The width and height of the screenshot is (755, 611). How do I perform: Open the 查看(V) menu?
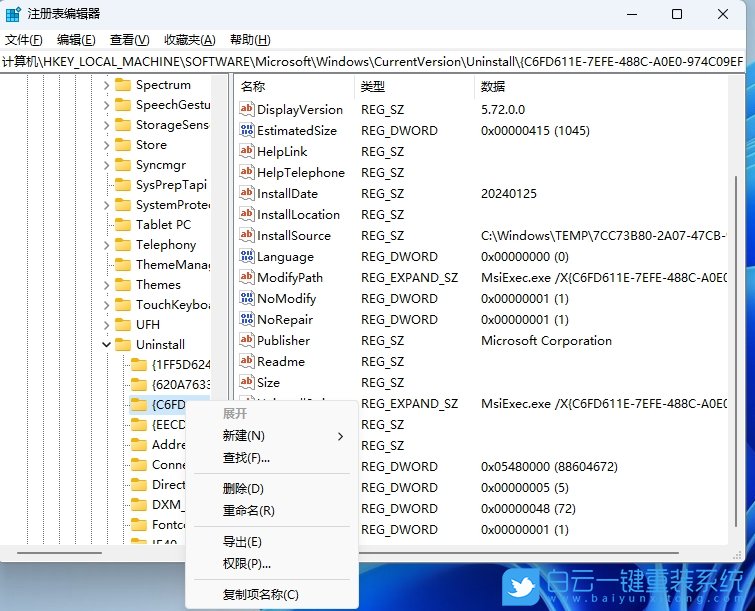tap(130, 39)
